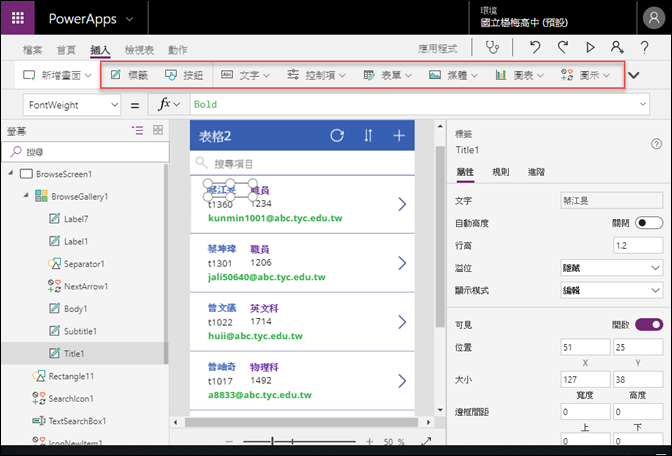Open the FontWeight property dropdown
This screenshot has height=456, width=672.
pos(72,105)
